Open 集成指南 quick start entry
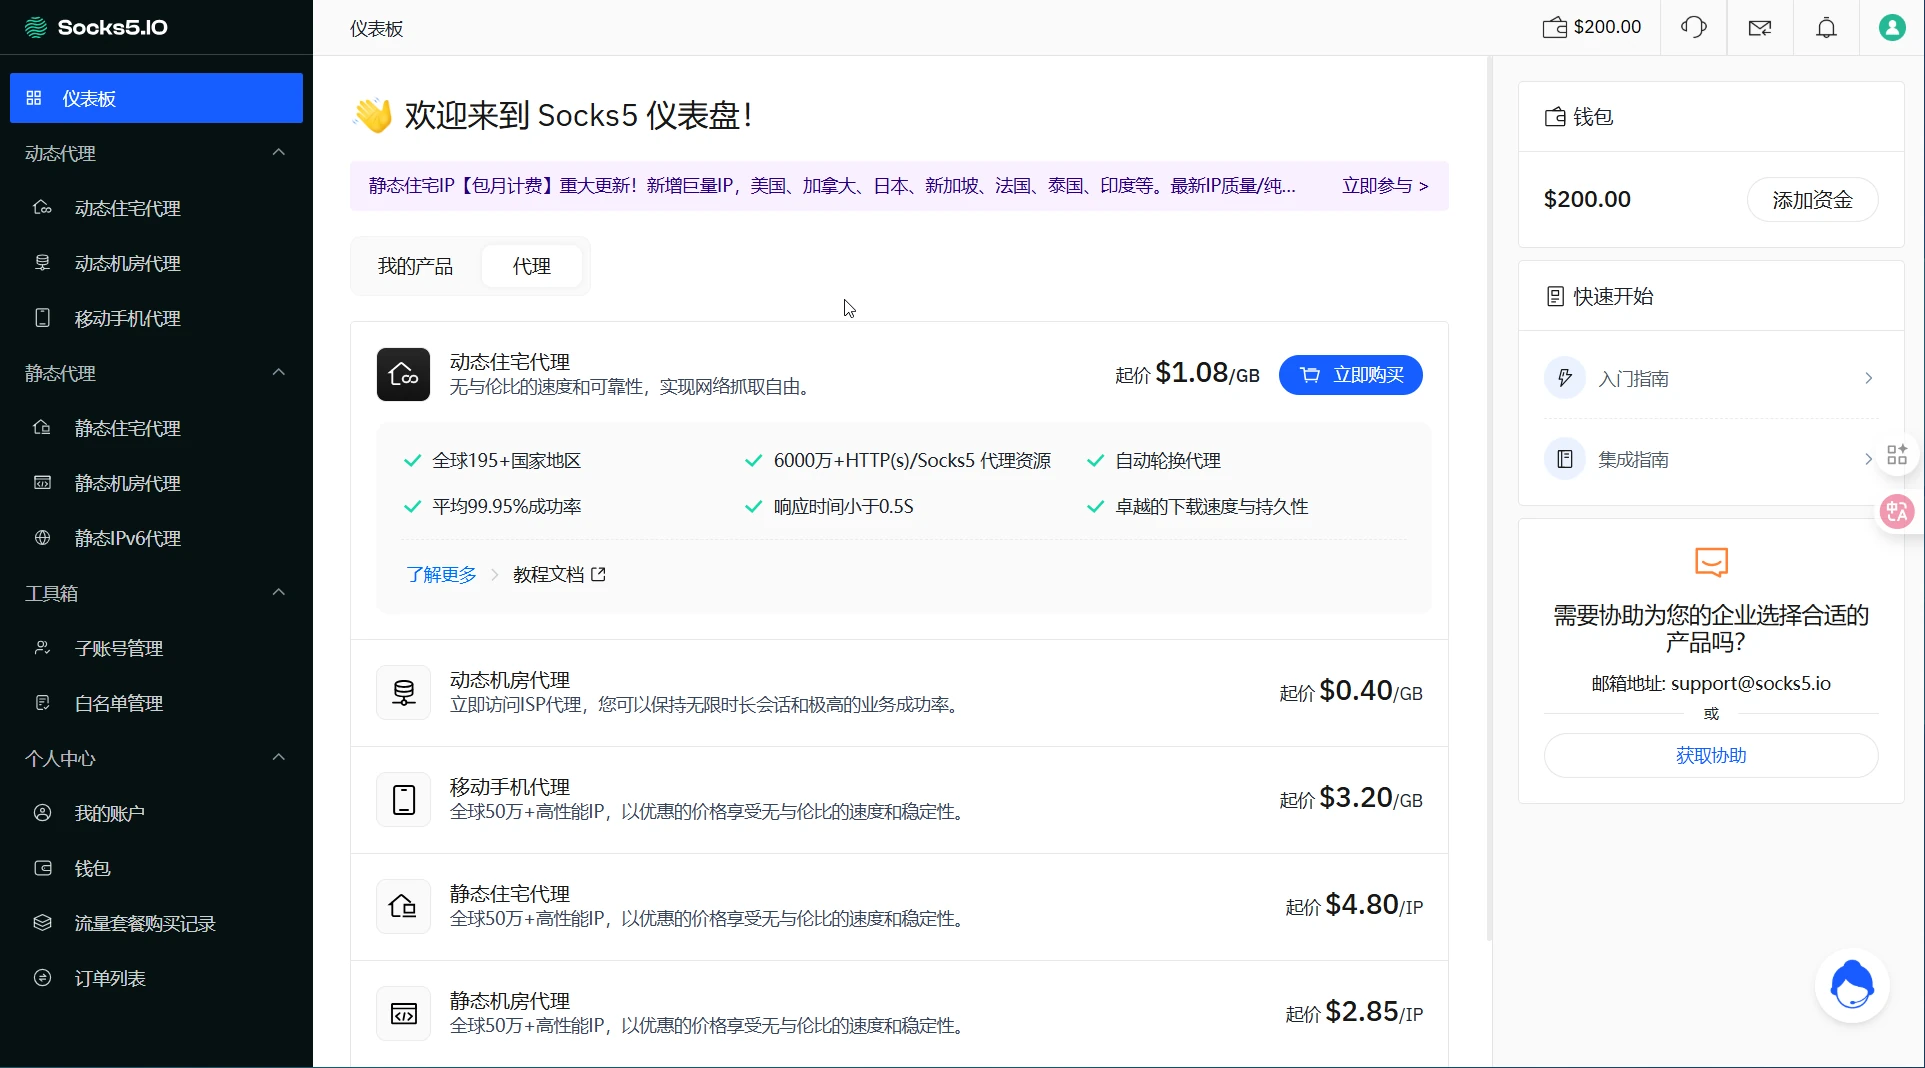The height and width of the screenshot is (1068, 1925). 1711,459
